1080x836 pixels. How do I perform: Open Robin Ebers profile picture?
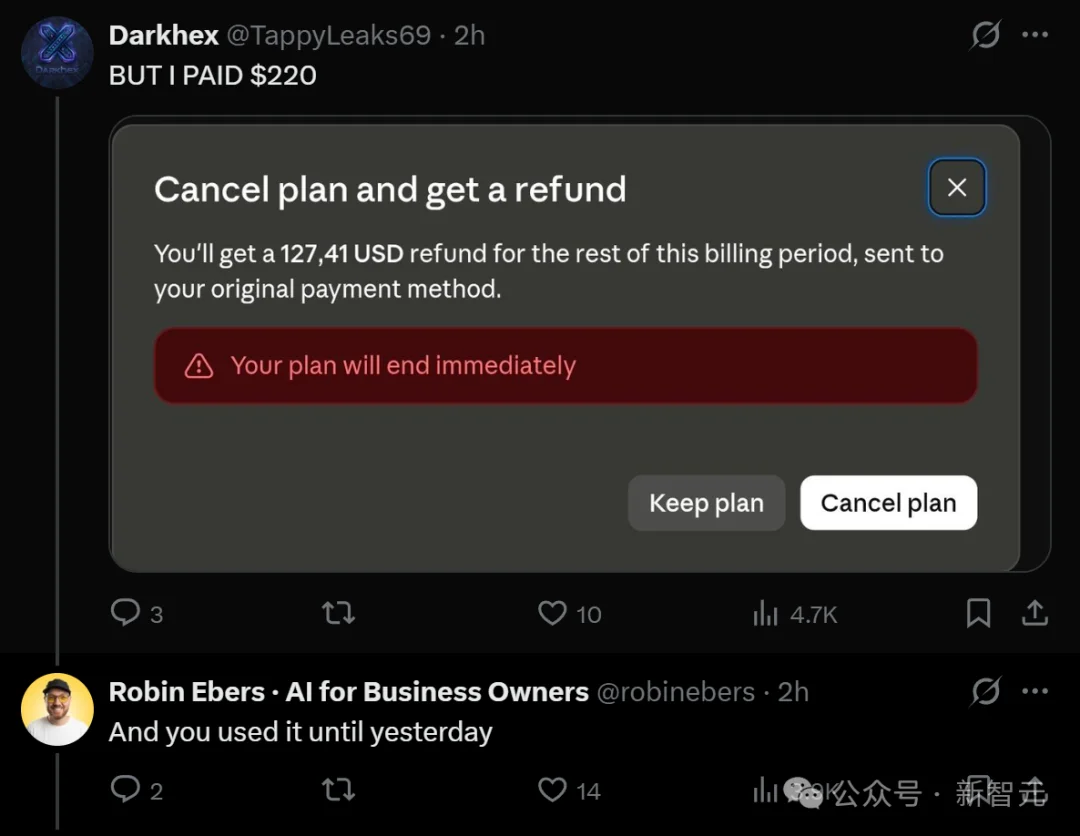pos(57,709)
